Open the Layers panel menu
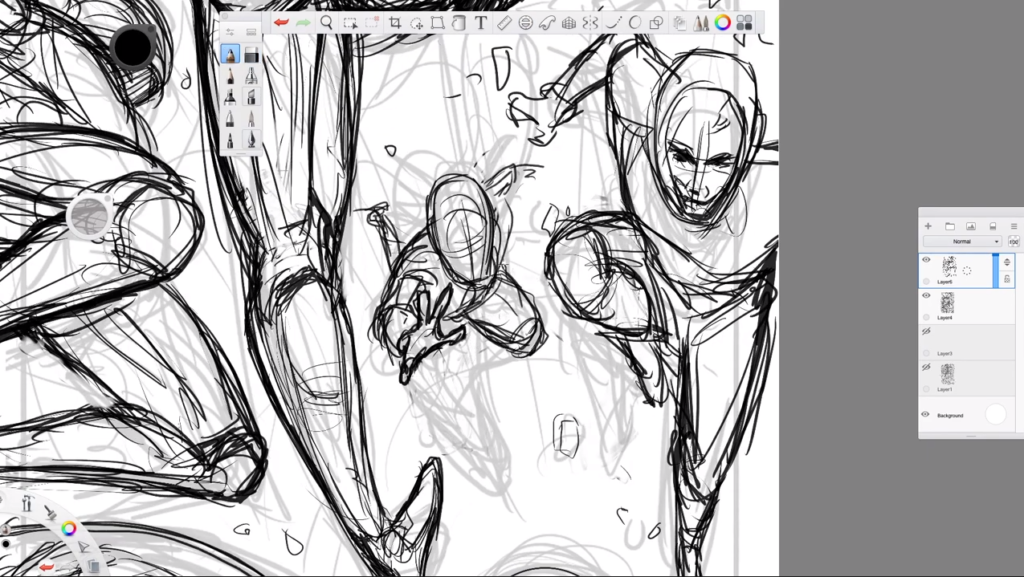The height and width of the screenshot is (577, 1024). pos(1014,226)
